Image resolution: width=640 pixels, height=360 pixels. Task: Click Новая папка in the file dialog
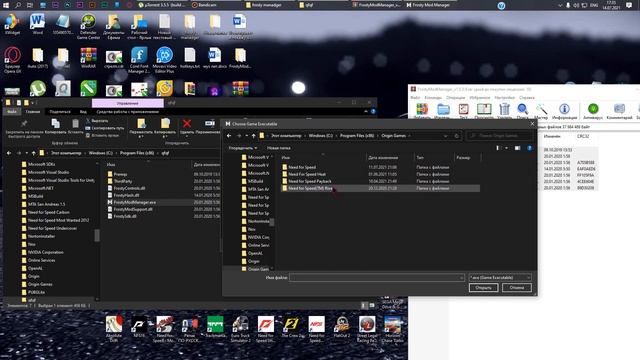click(278, 148)
